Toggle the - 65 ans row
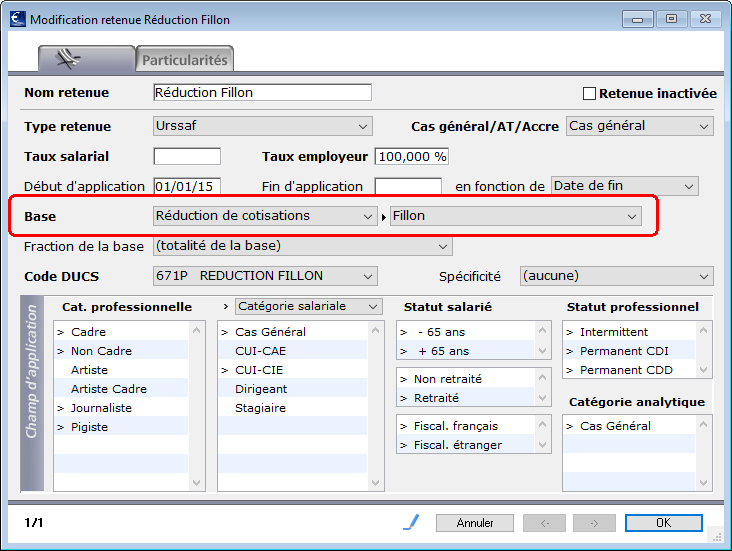This screenshot has width=732, height=551. click(465, 332)
